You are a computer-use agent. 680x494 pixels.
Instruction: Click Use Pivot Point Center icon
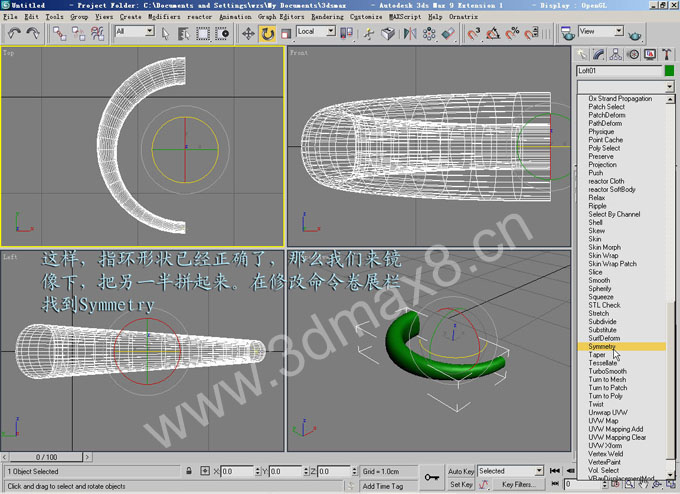click(x=347, y=33)
